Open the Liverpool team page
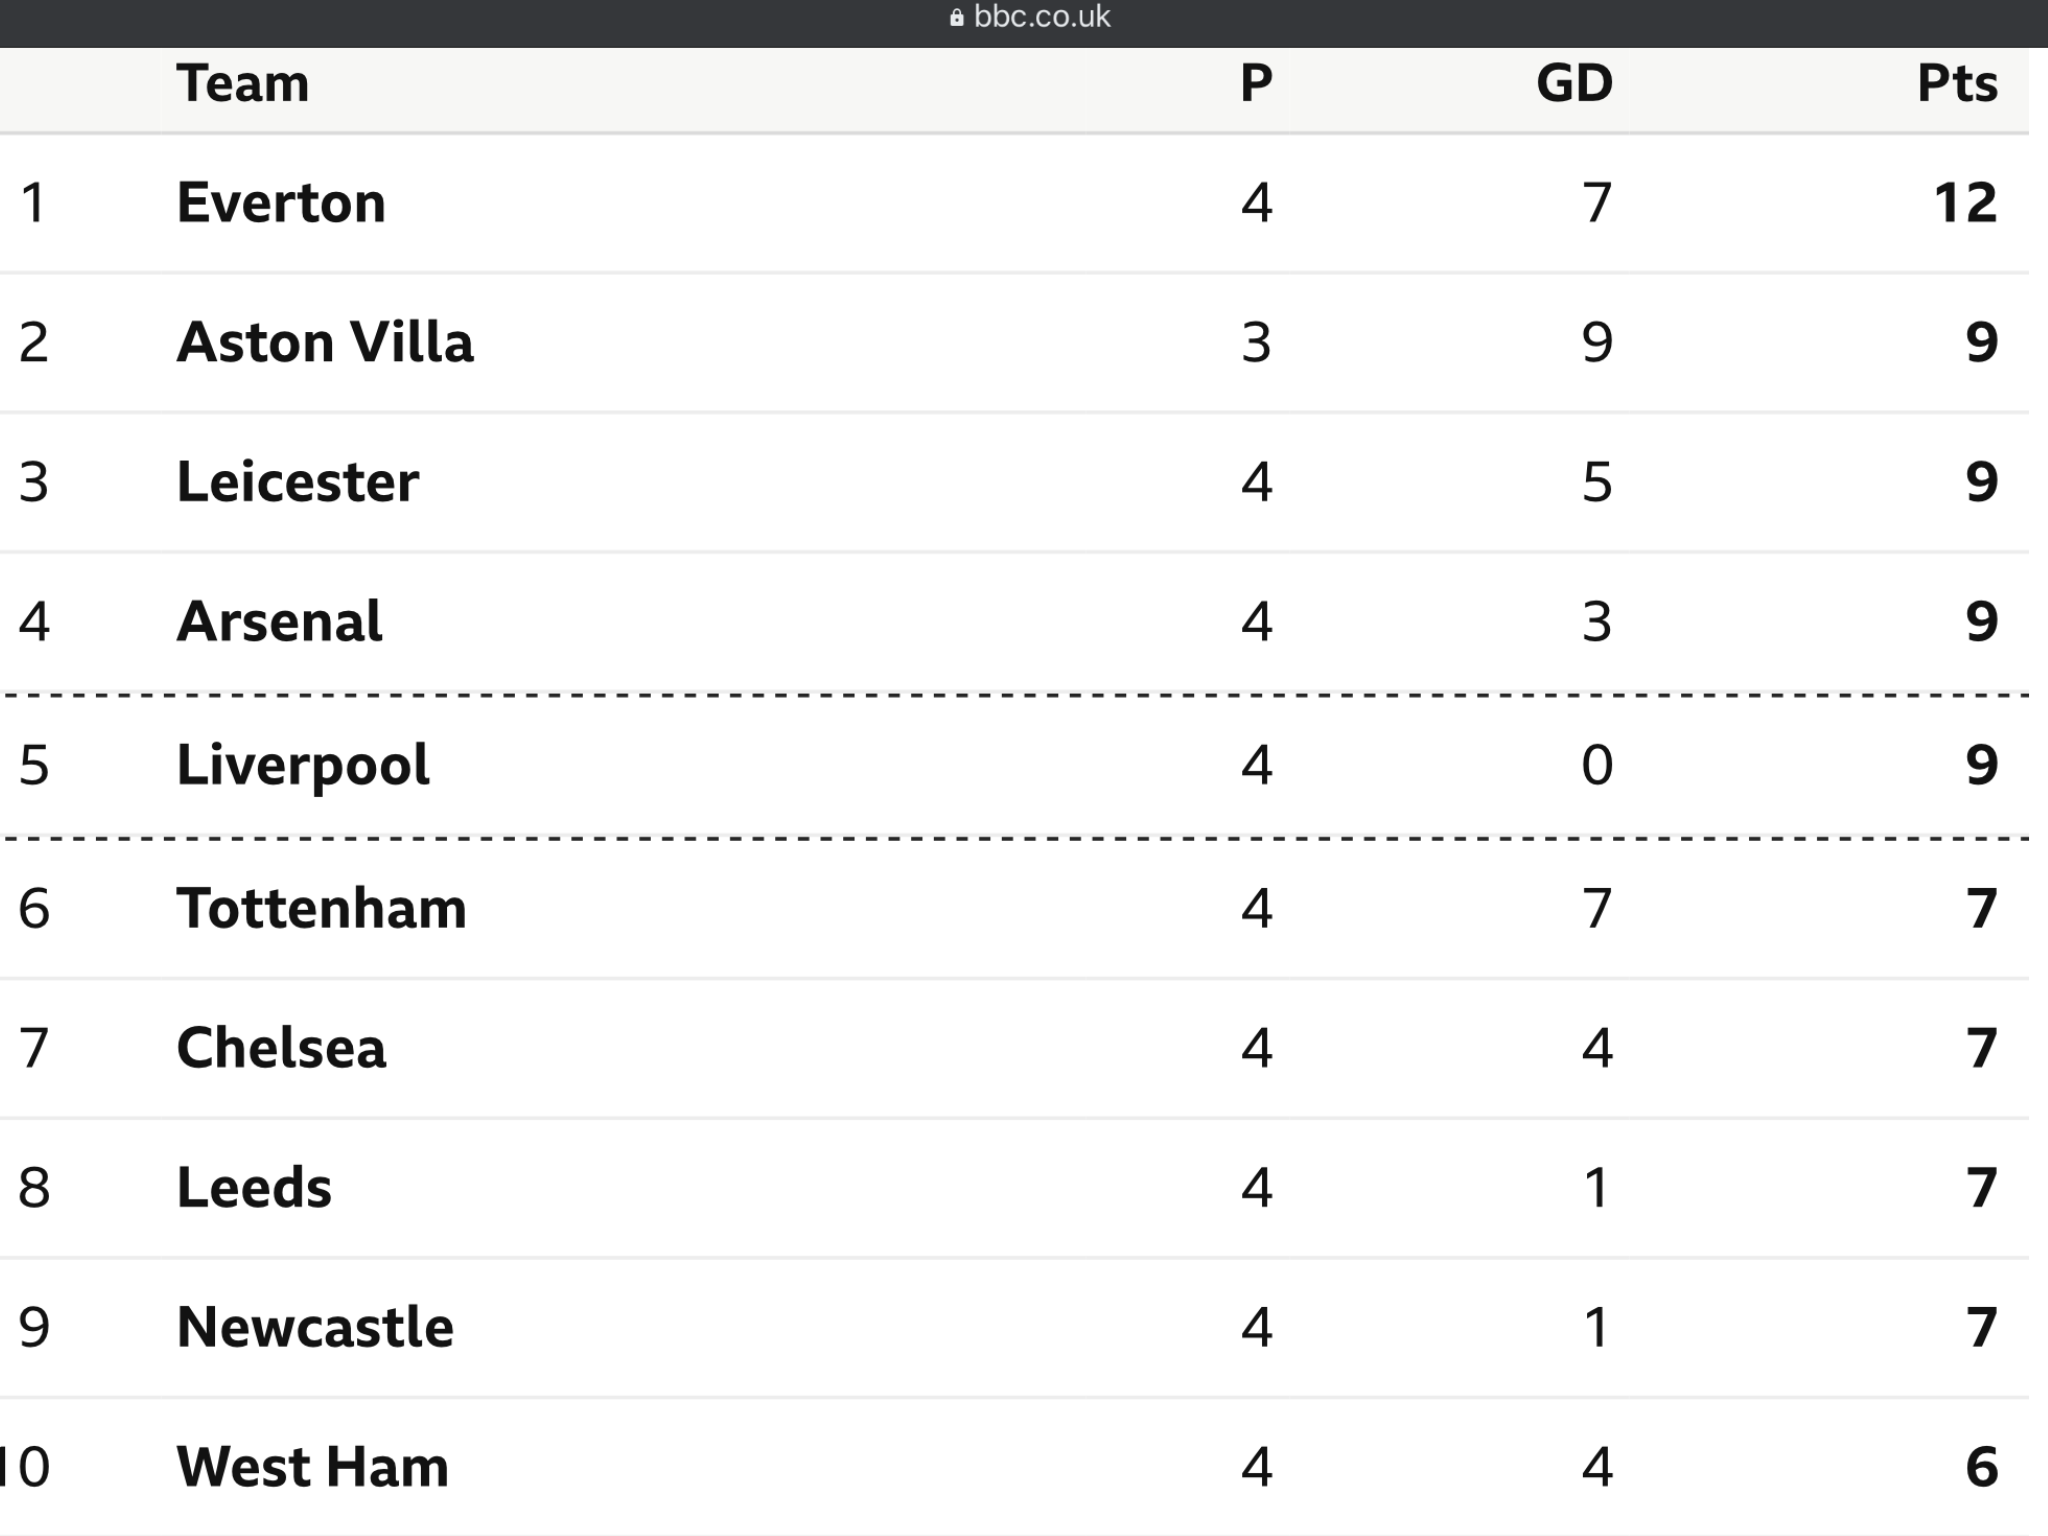This screenshot has height=1536, width=2048. (303, 766)
